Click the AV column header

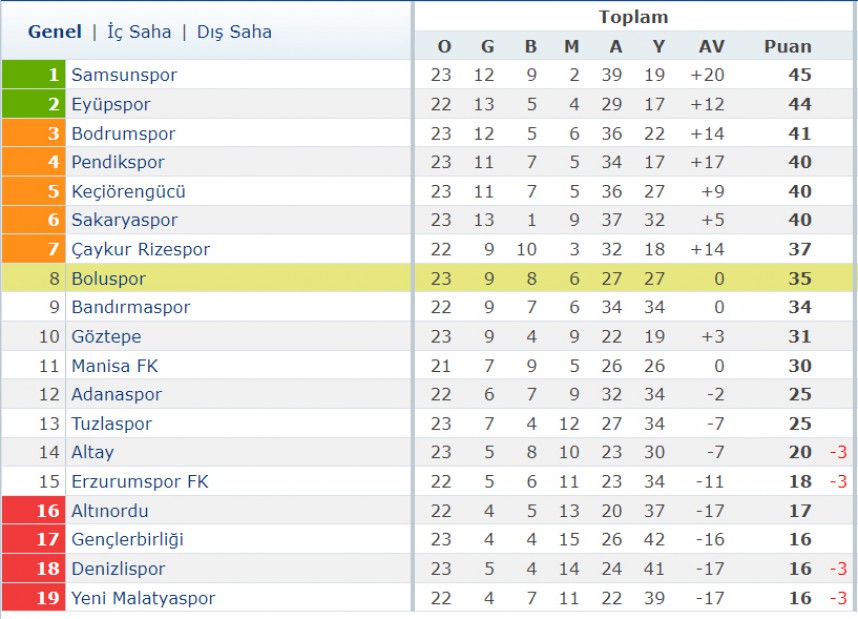pyautogui.click(x=711, y=47)
